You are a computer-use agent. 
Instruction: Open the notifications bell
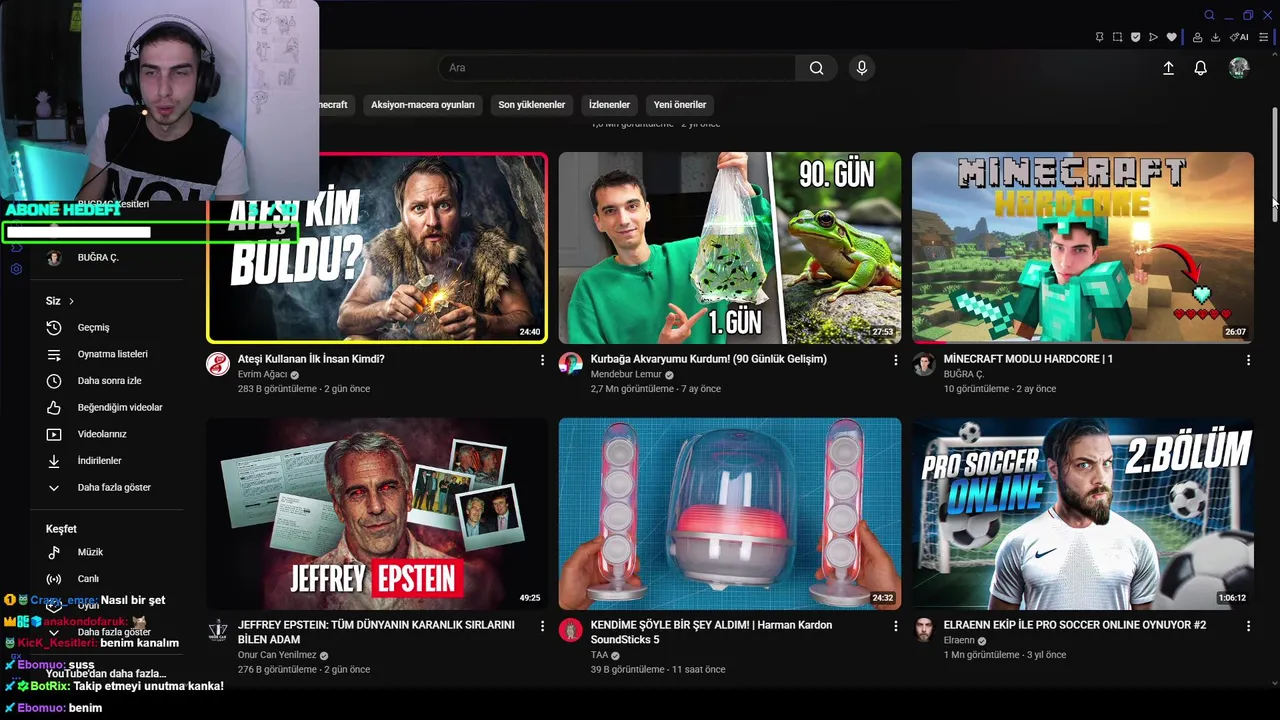tap(1201, 68)
